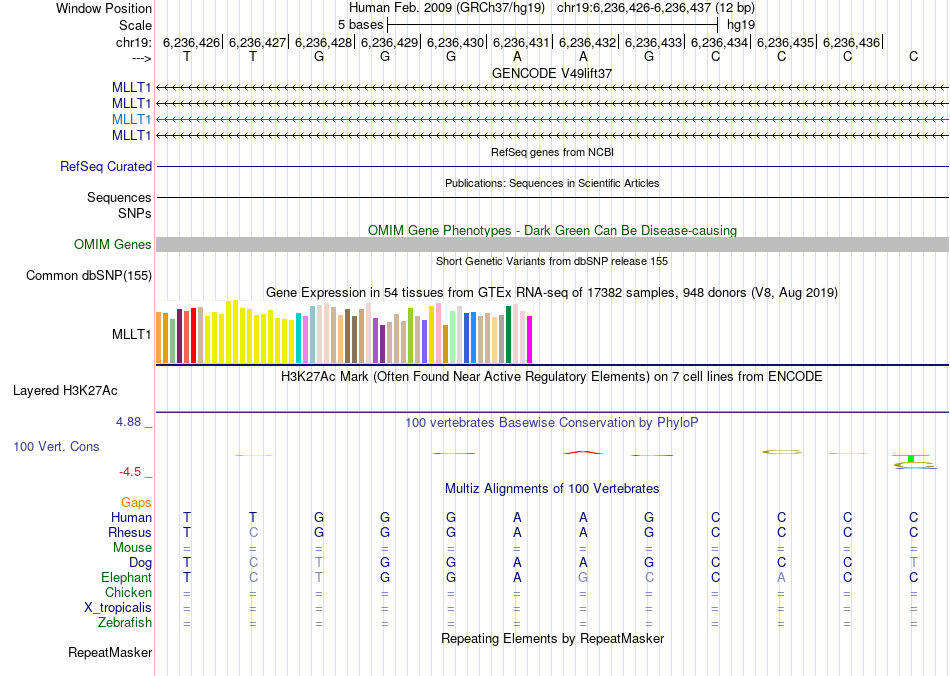
Task: Click the orange Gaps label
Action: pos(136,503)
